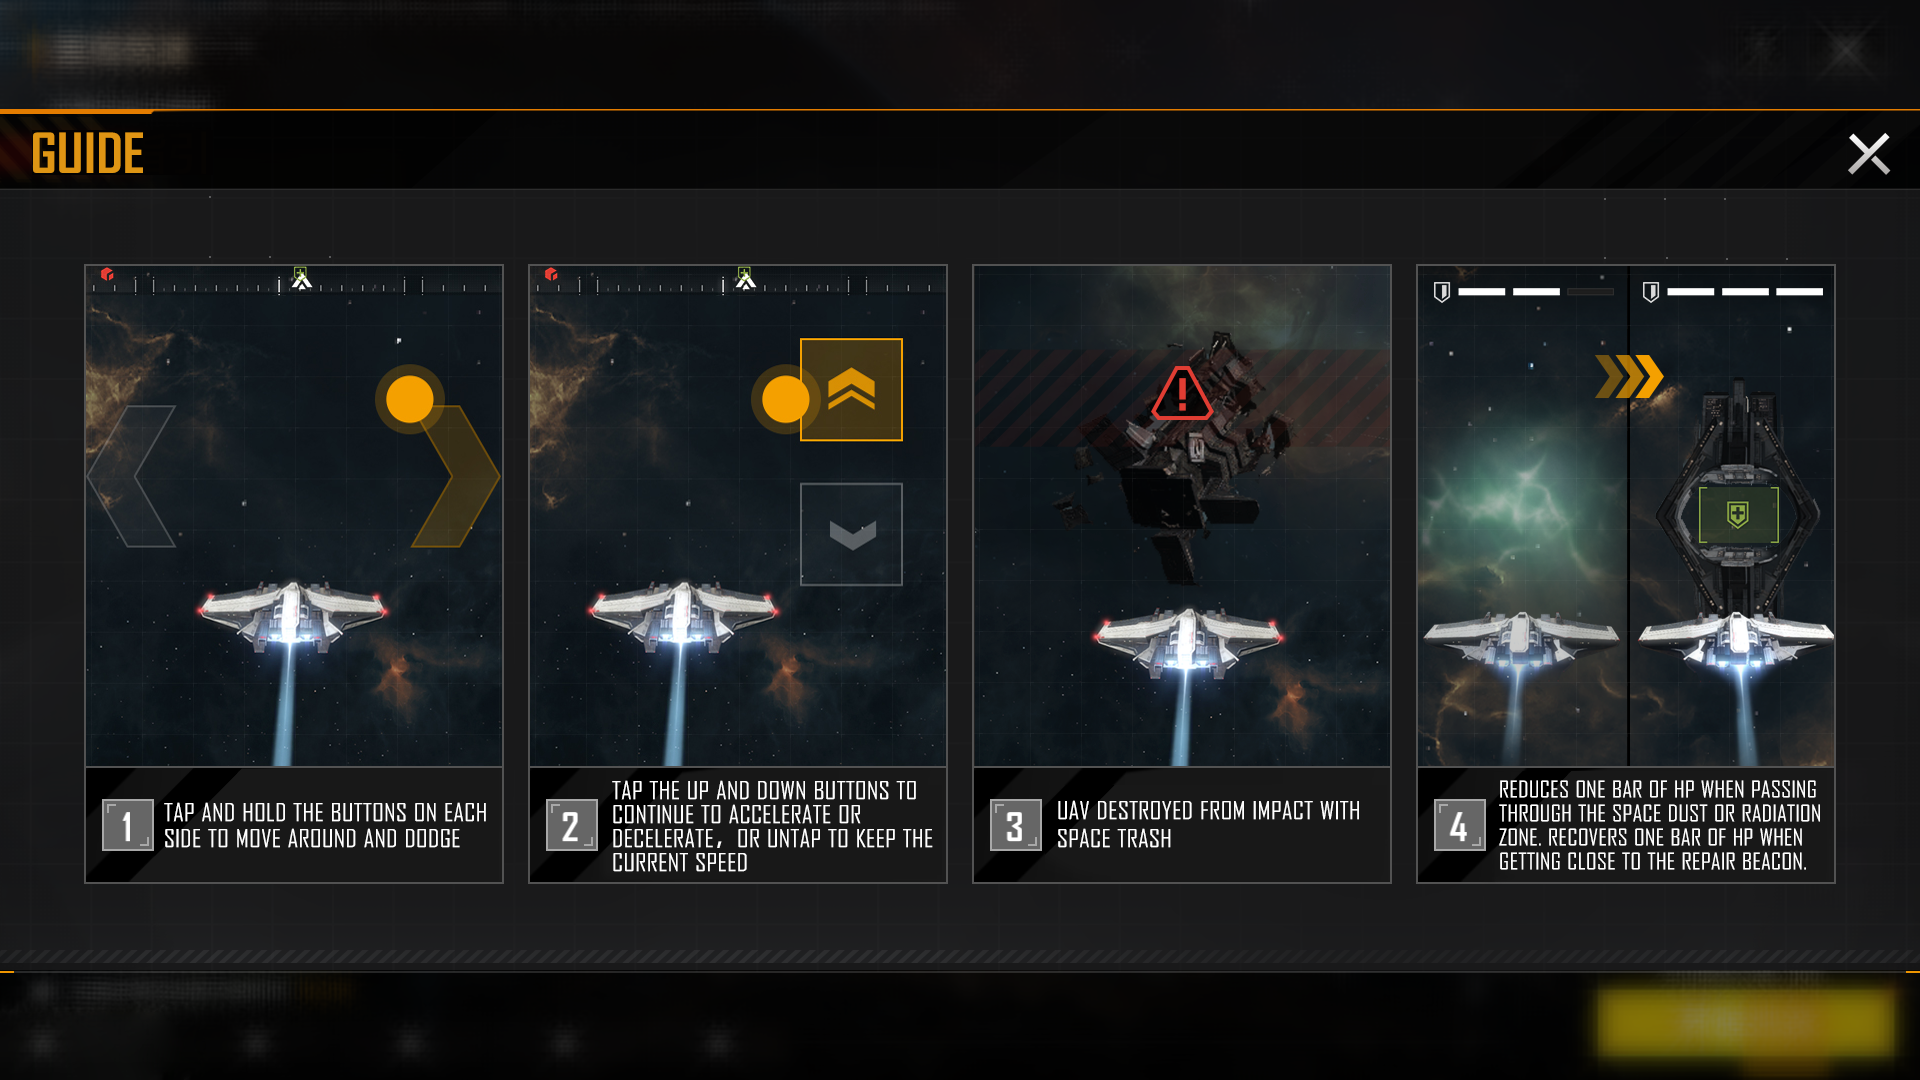
Task: Tap the left move arrow in panel 1
Action: (x=132, y=476)
